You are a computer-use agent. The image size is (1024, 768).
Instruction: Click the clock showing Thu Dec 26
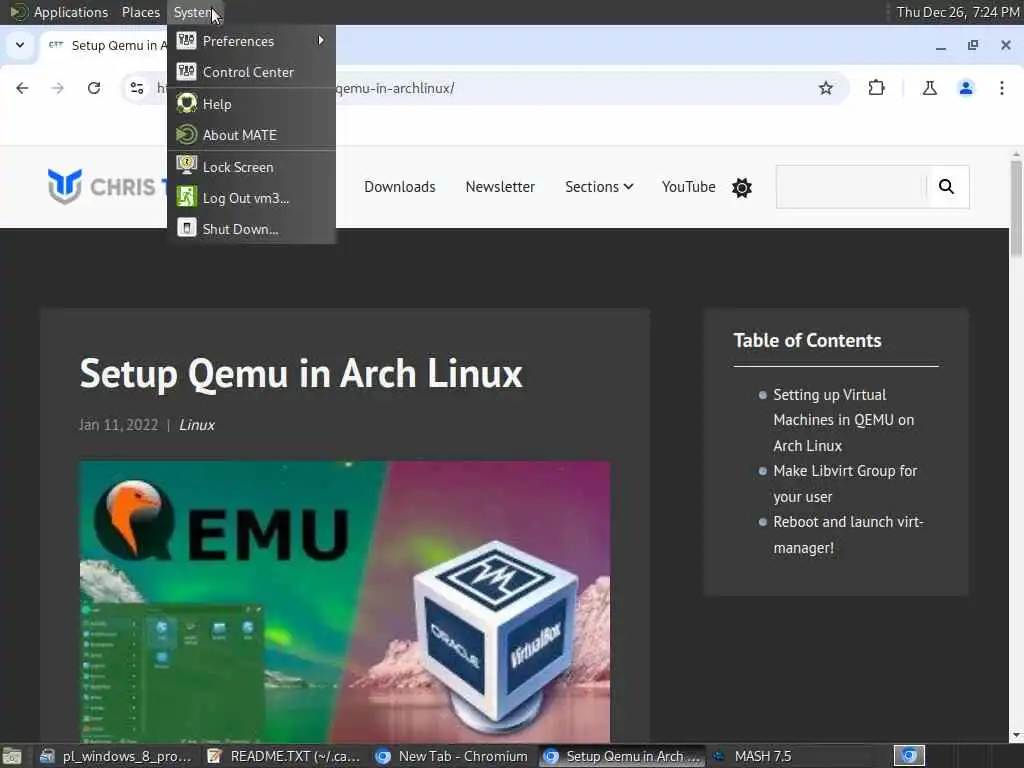957,12
